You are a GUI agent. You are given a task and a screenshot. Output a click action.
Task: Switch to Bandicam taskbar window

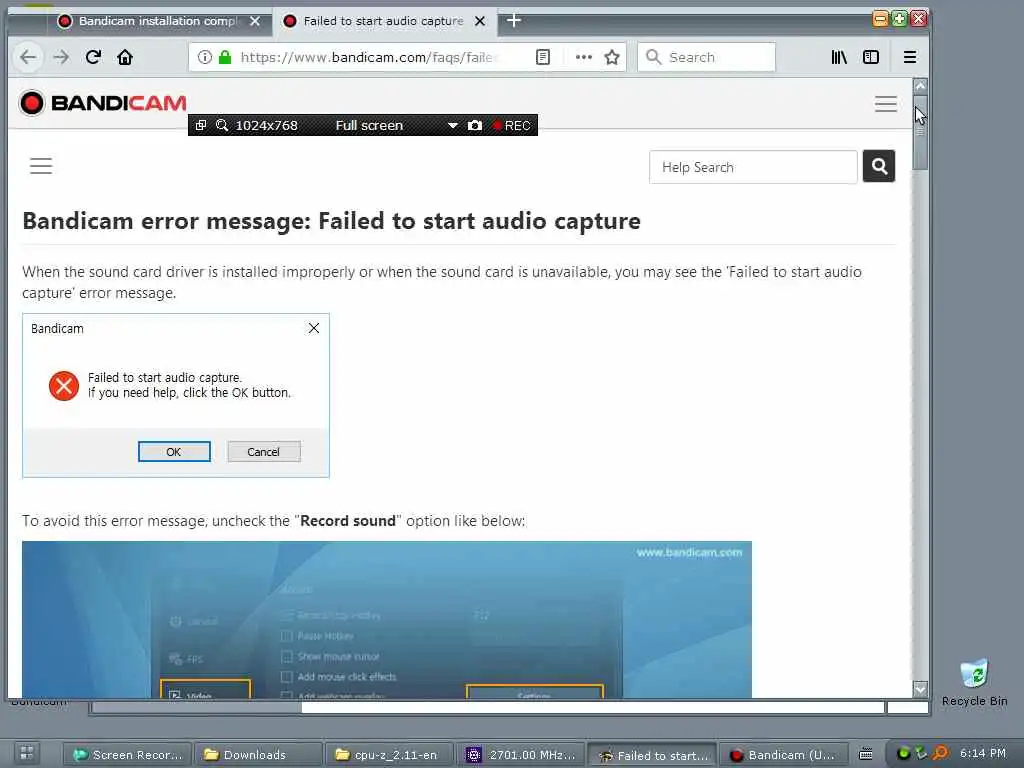[x=783, y=755]
